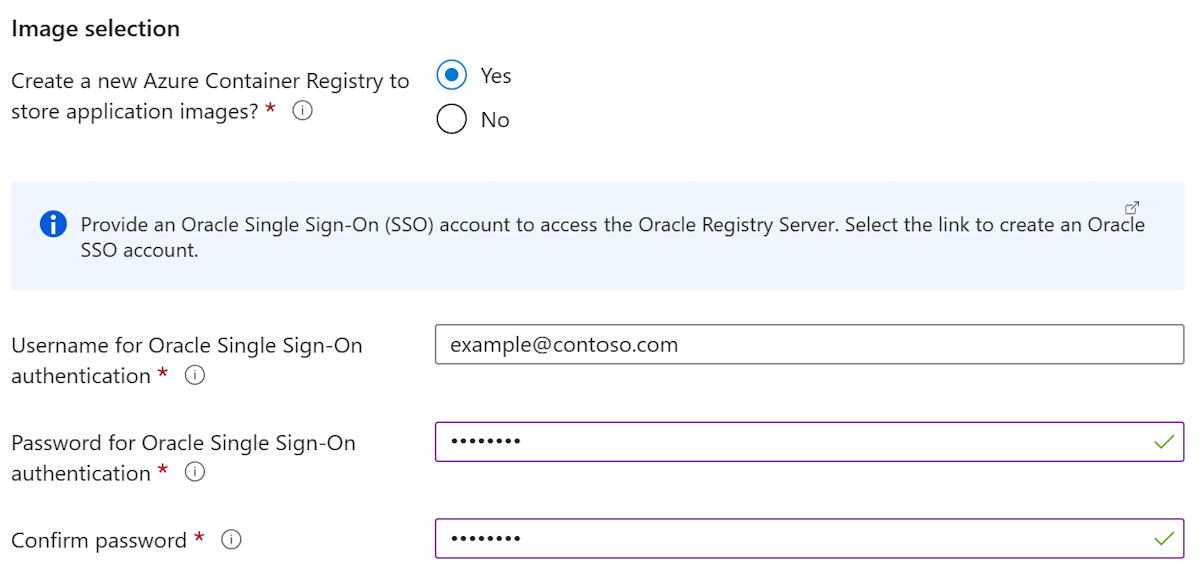Click the info icon beside the Container Registry question
Image resolution: width=1200 pixels, height=580 pixels.
[303, 111]
